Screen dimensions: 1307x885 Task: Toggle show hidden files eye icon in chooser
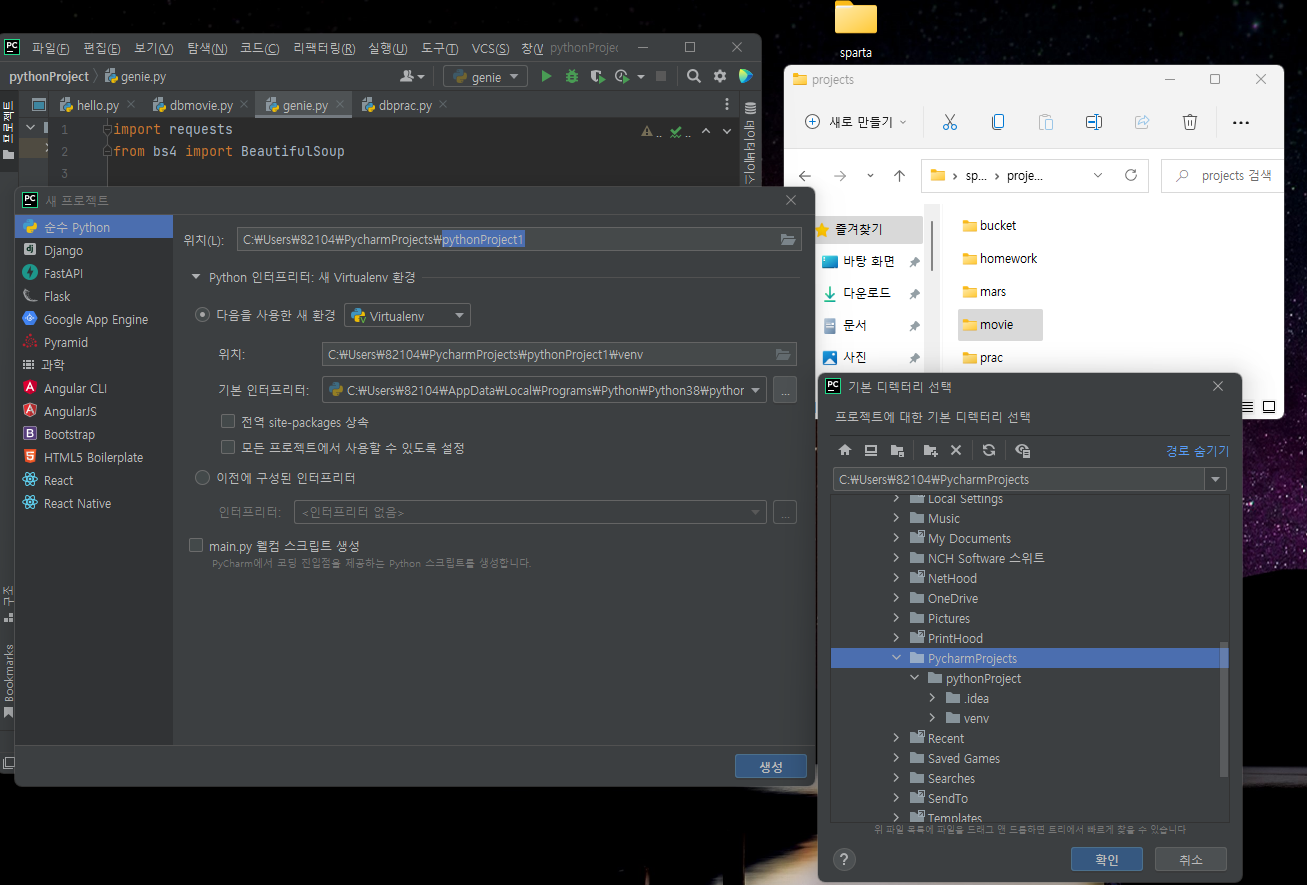[1022, 450]
